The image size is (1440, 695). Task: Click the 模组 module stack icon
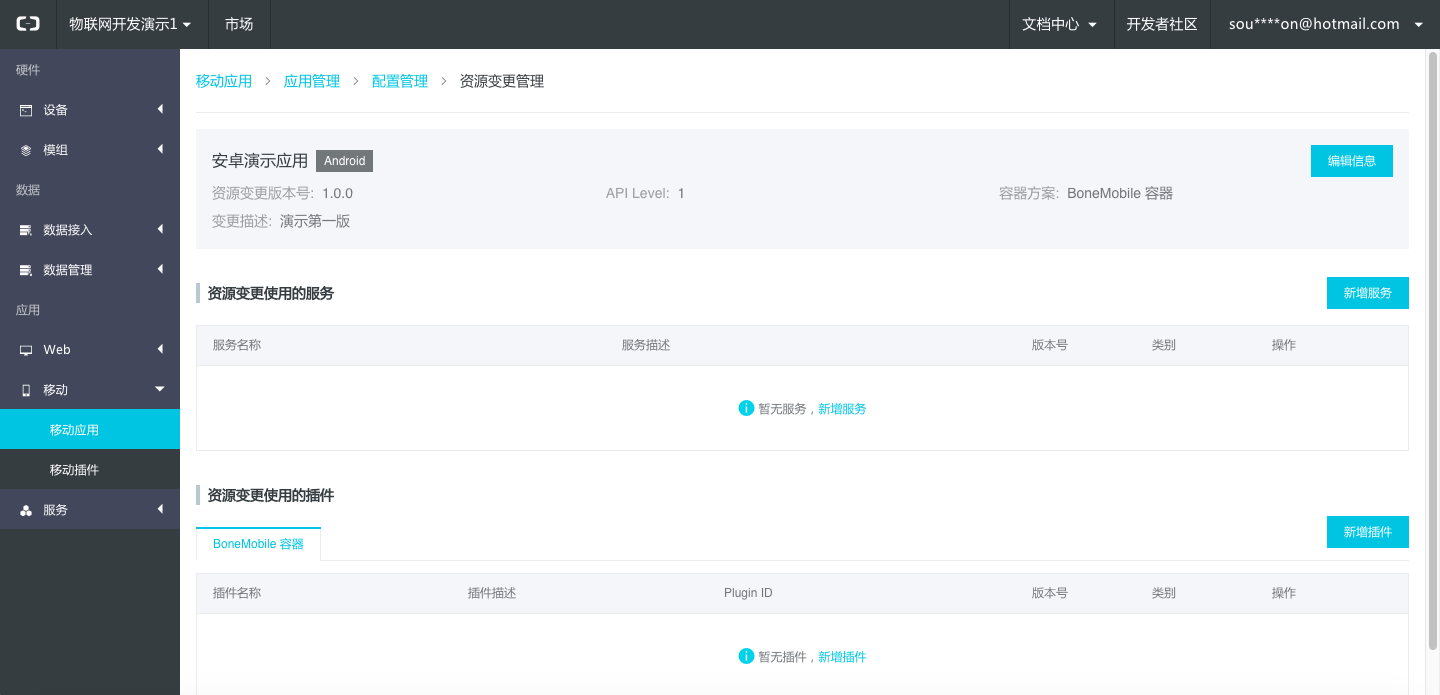[x=26, y=150]
